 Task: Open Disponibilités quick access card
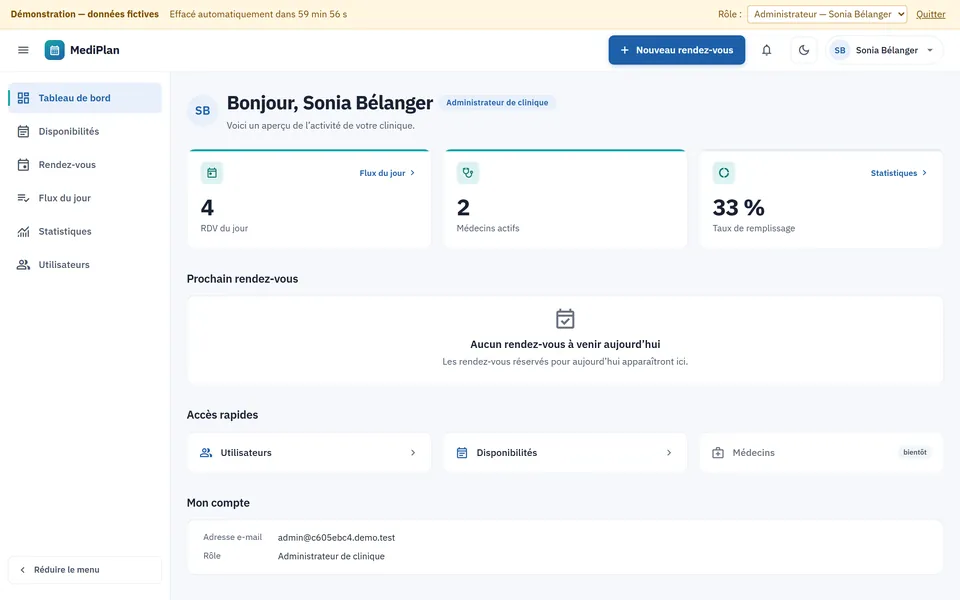[565, 452]
